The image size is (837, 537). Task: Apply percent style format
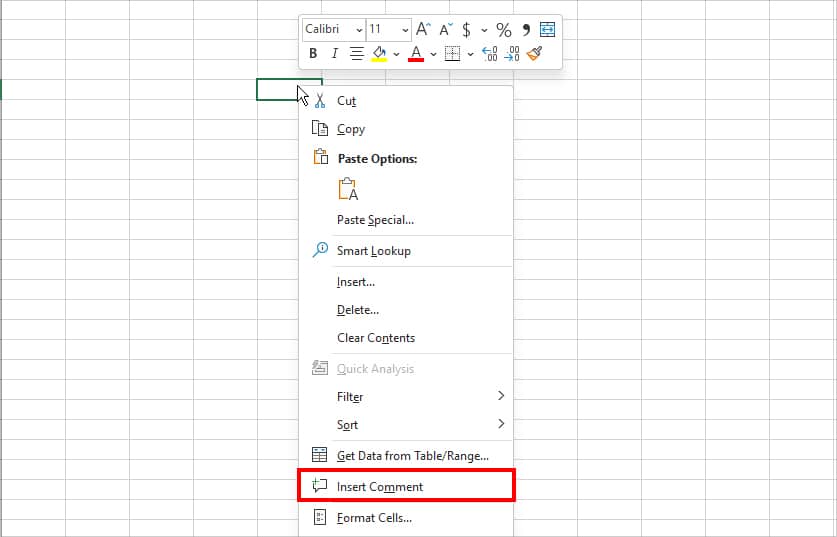point(503,29)
